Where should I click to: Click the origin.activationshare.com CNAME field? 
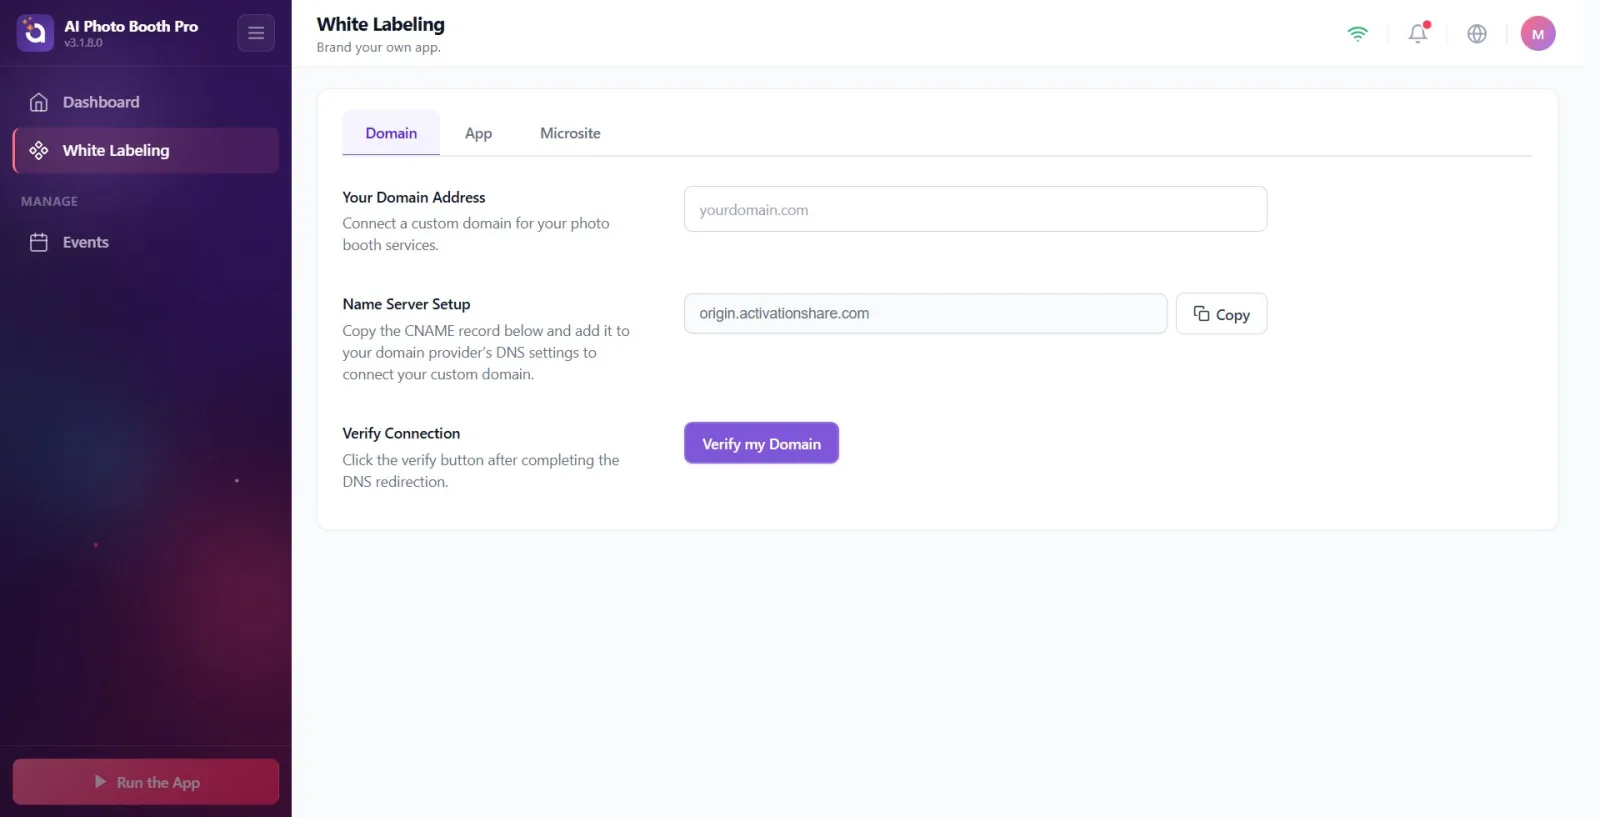925,313
